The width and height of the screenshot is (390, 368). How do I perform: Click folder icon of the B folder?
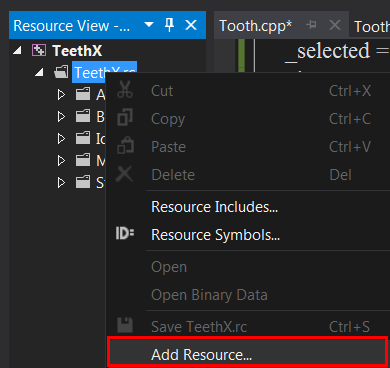click(83, 116)
